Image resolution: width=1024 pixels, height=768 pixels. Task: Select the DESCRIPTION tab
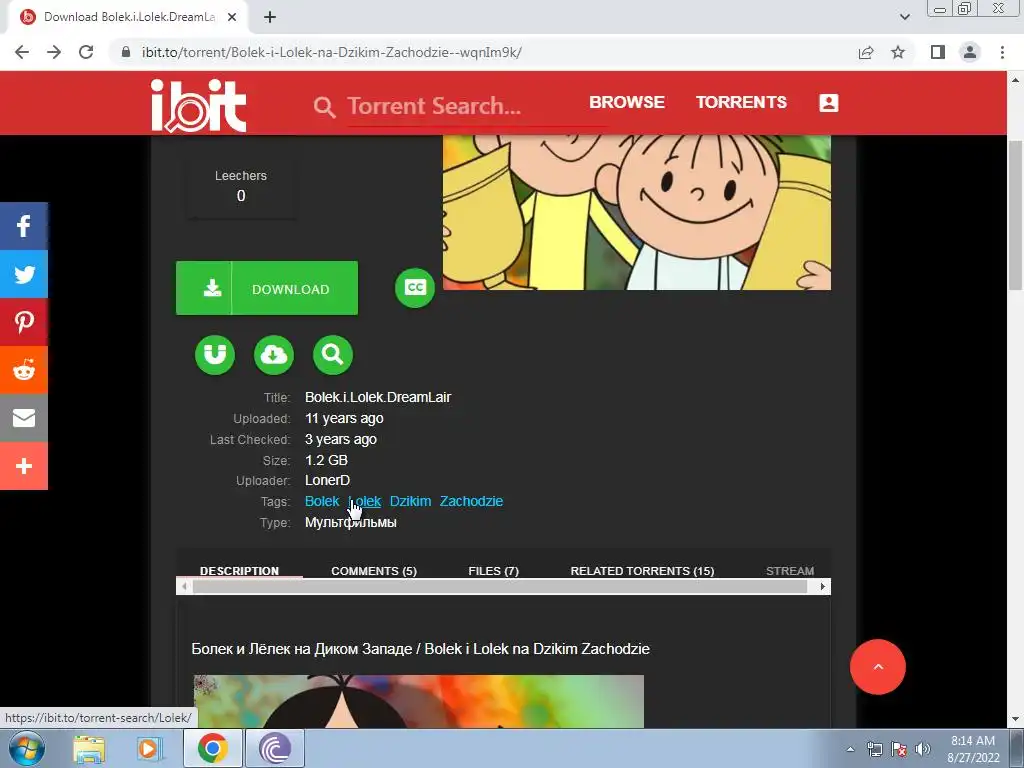click(239, 570)
